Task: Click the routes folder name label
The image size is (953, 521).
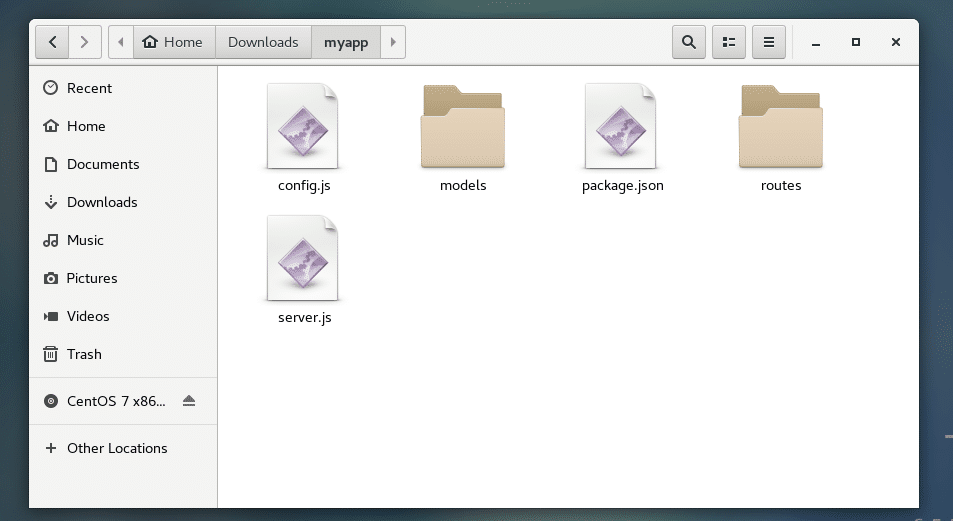Action: click(x=781, y=185)
